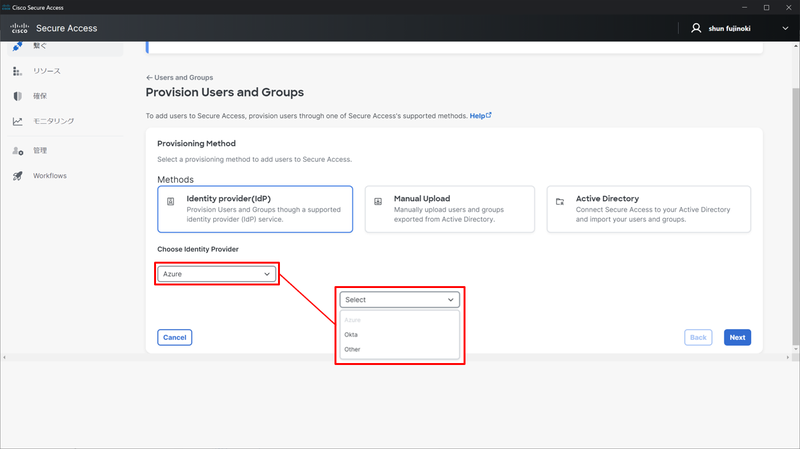This screenshot has height=449, width=800.
Task: Click the Identity provider card icon
Action: 171,202
